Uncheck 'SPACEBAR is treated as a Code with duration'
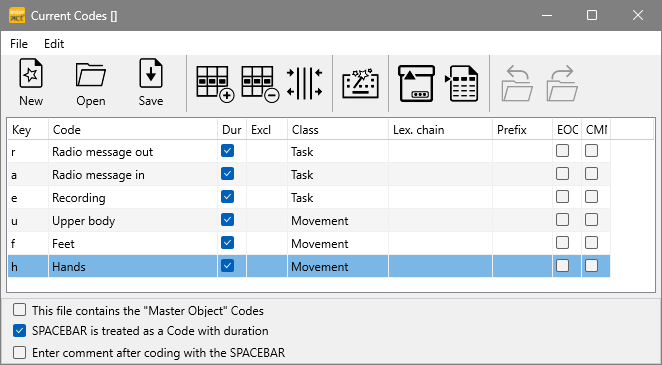Screen dimensions: 662x365 [x=19, y=331]
